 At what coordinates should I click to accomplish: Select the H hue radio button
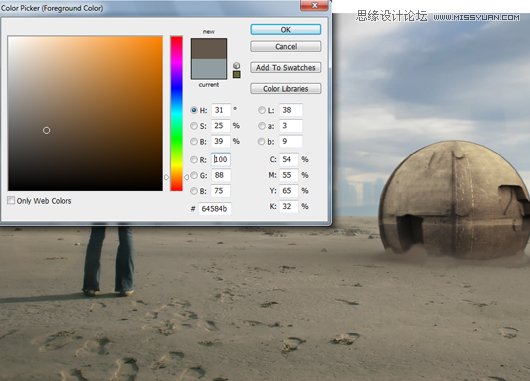pos(194,110)
